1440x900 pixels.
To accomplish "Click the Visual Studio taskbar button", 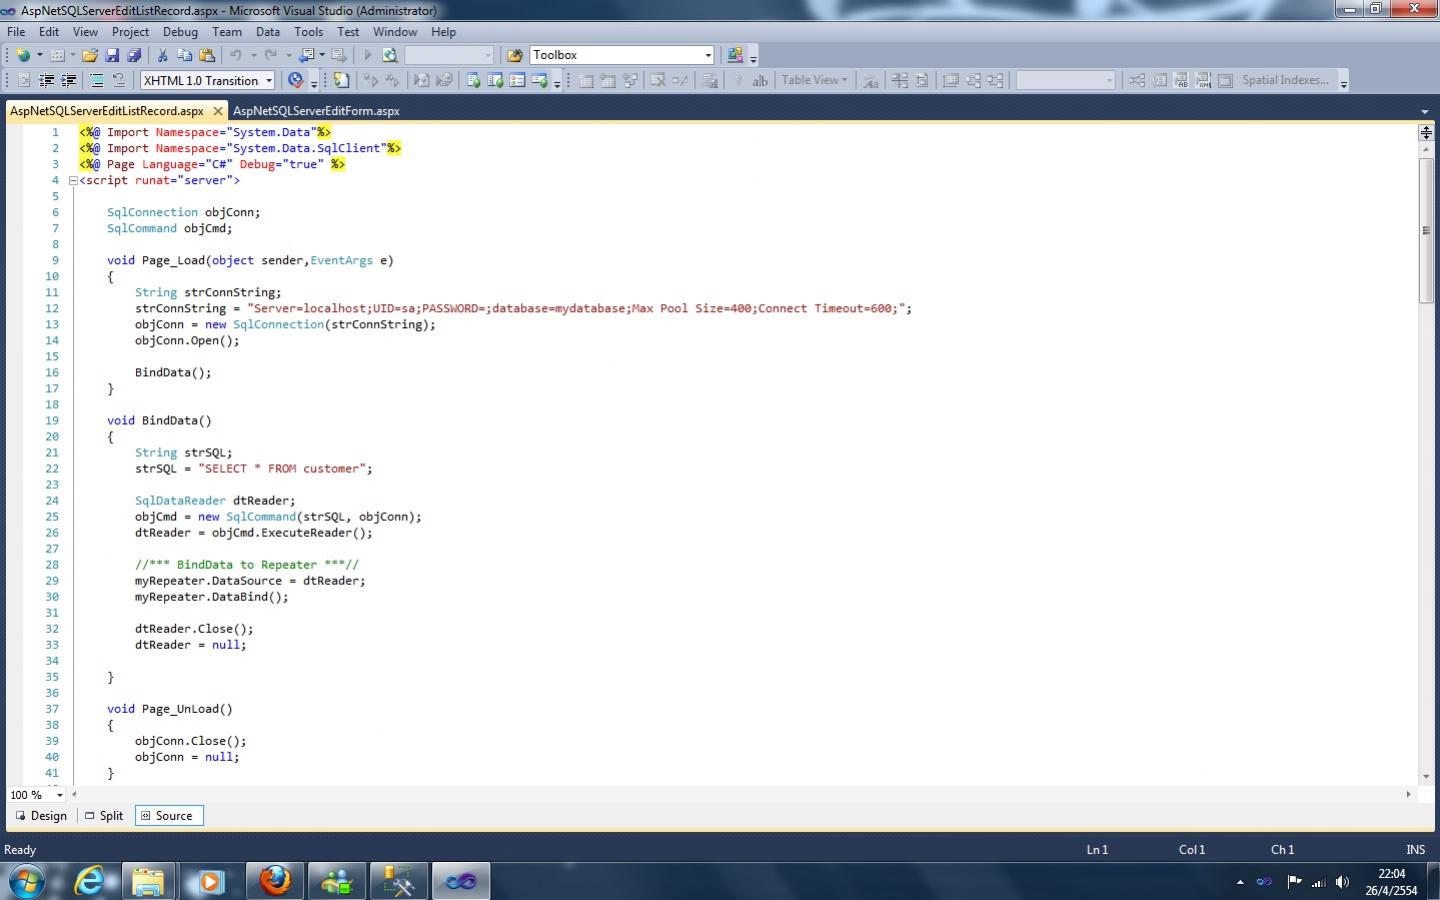I will pyautogui.click(x=460, y=881).
